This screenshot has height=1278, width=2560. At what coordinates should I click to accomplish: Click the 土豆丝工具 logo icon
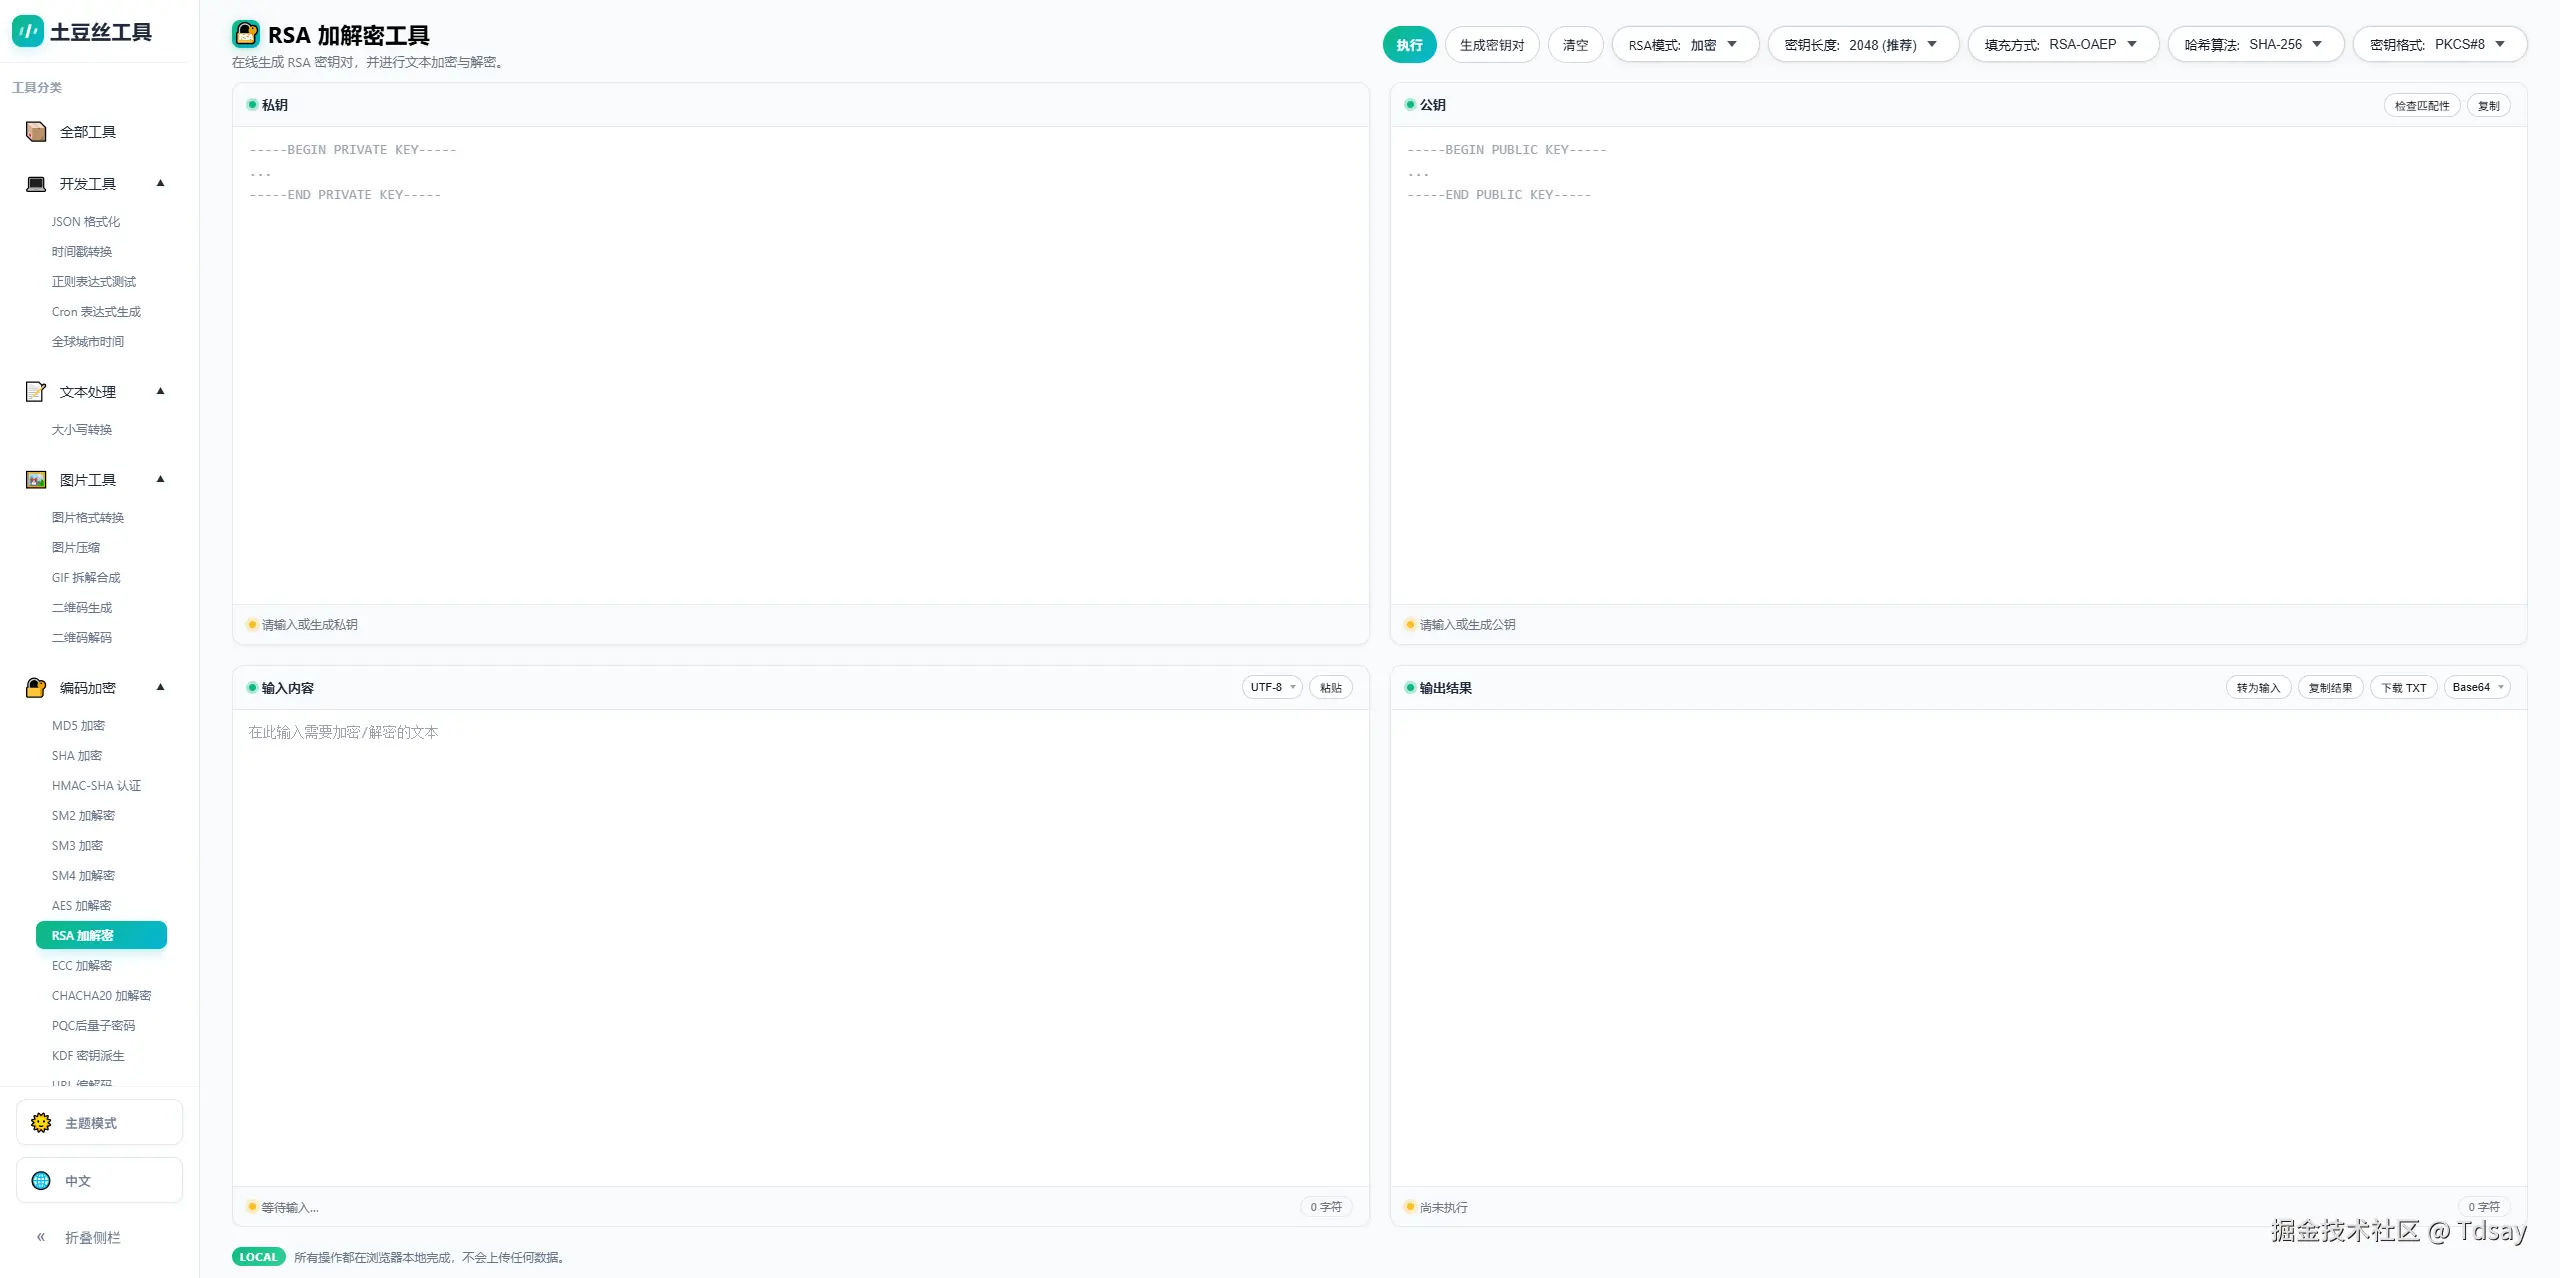pos(28,32)
